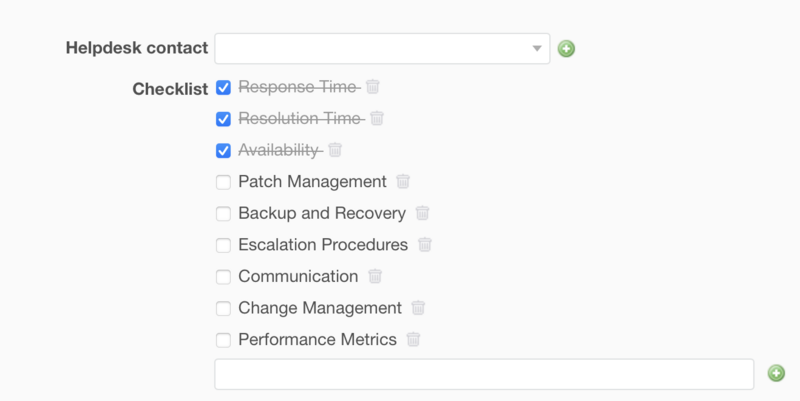800x401 pixels.
Task: Uncheck the Response Time checkbox
Action: point(223,88)
